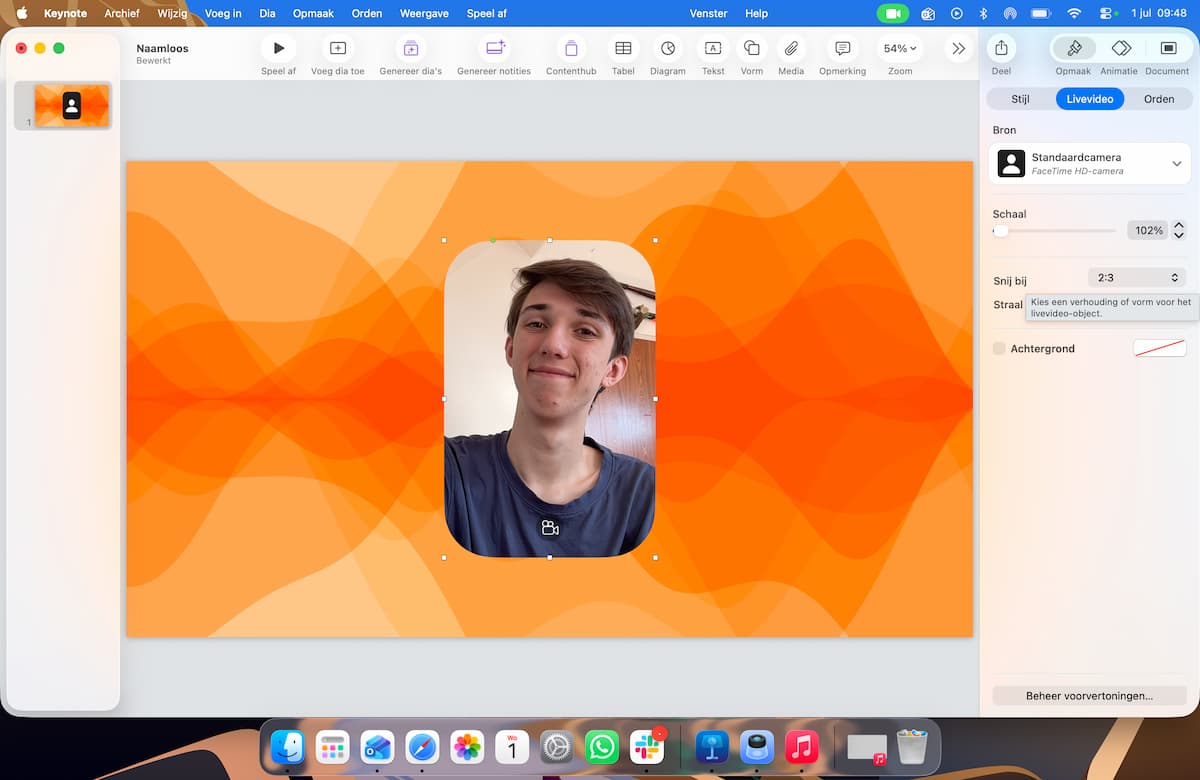Click the Achtergrond color swatch
Screen dimensions: 1200x780
1159,348
